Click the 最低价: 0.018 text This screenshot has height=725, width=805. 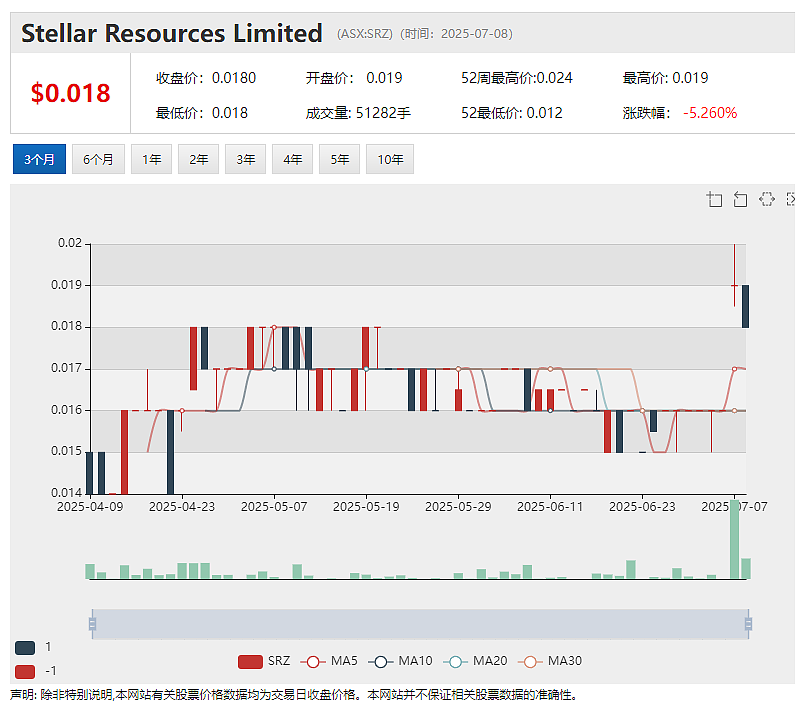[x=202, y=113]
